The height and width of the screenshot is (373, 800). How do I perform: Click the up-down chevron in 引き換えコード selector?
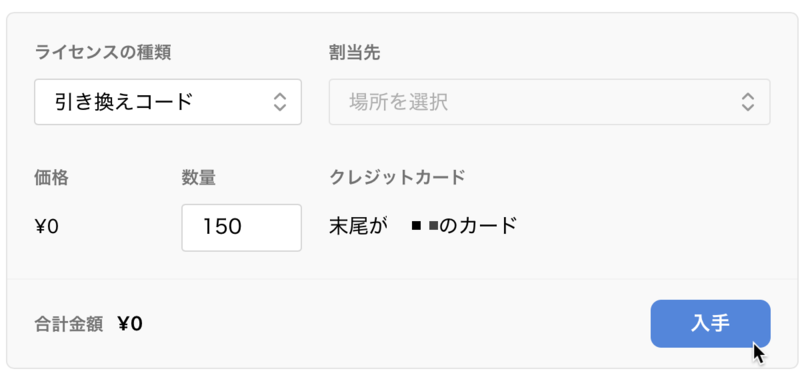click(280, 102)
